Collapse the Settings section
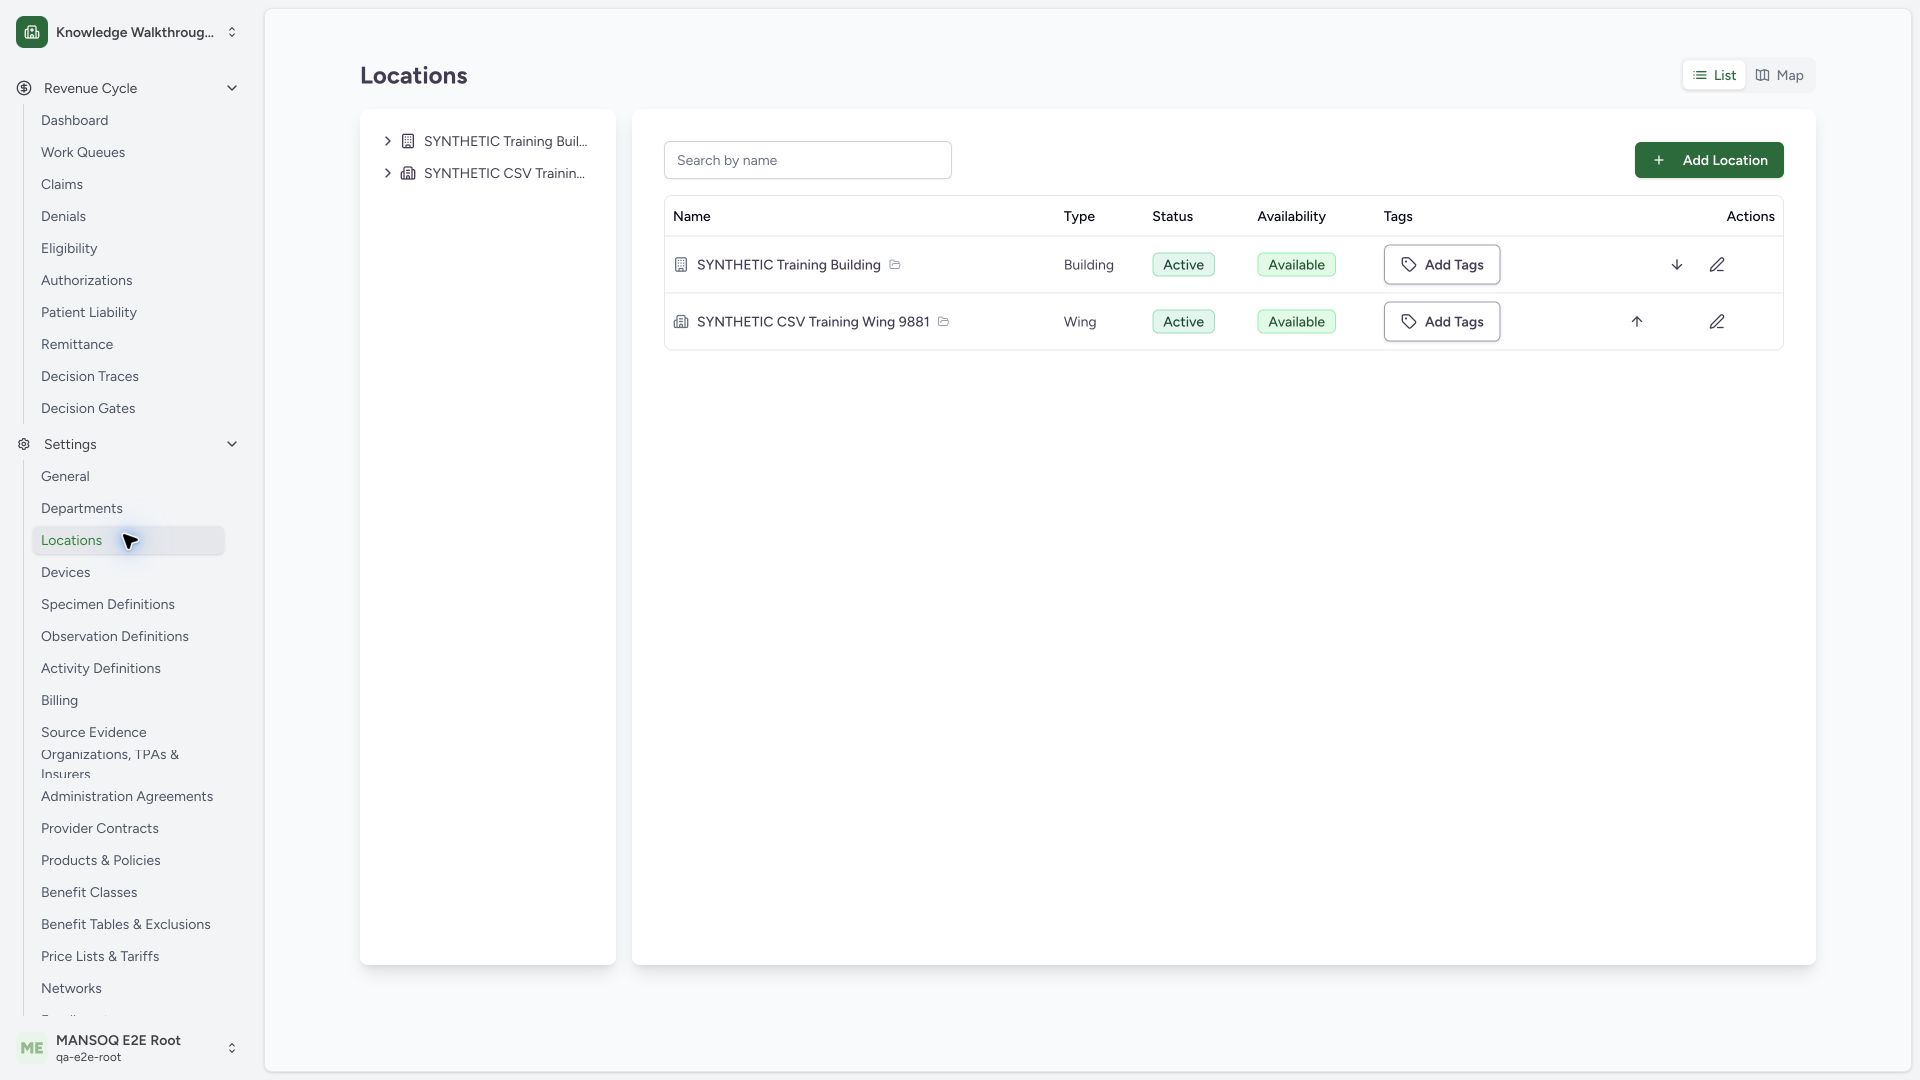The image size is (1920, 1080). 232,444
